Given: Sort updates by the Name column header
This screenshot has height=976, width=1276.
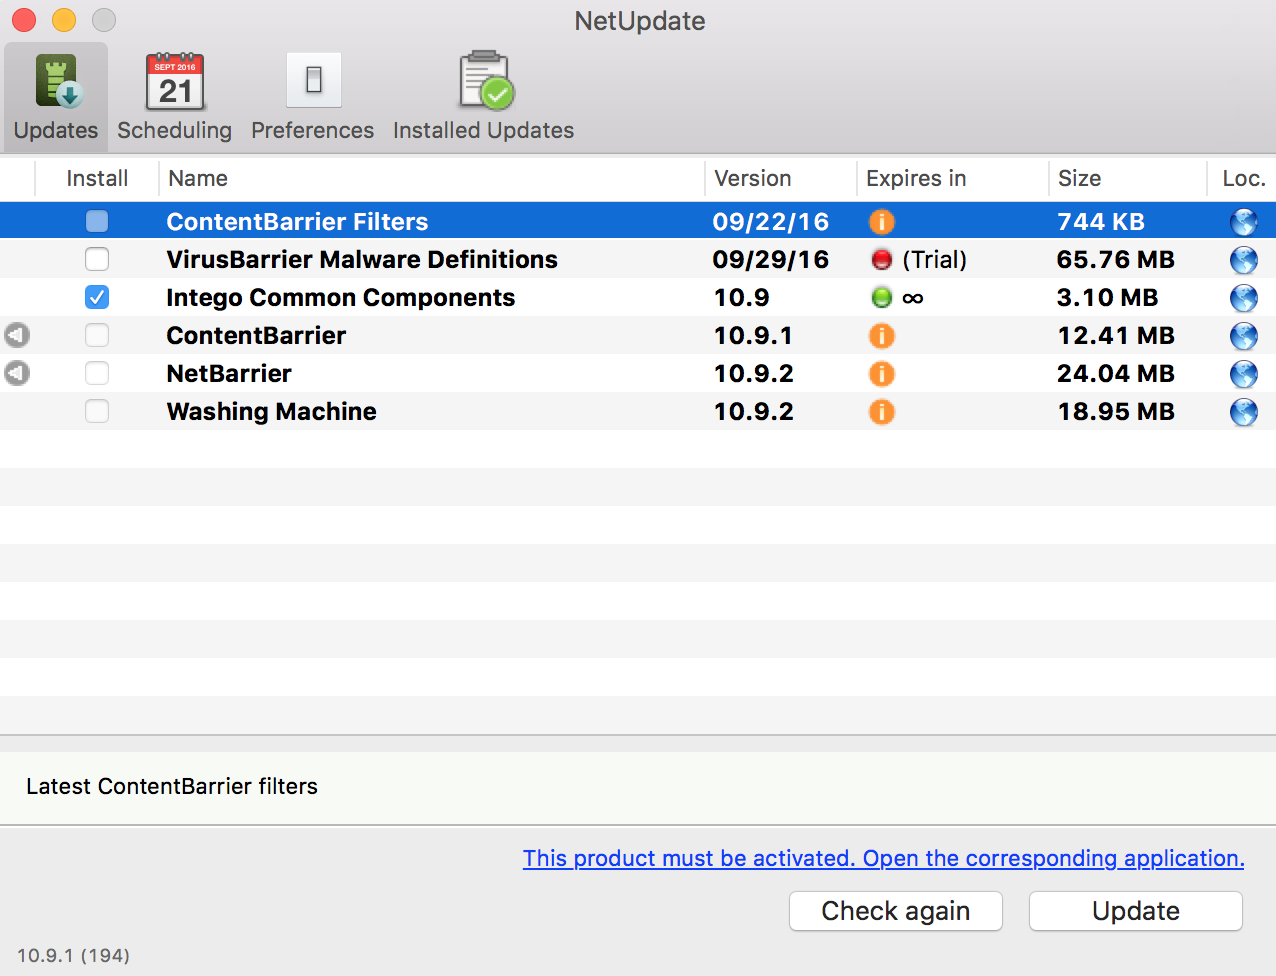Looking at the screenshot, I should pos(432,178).
